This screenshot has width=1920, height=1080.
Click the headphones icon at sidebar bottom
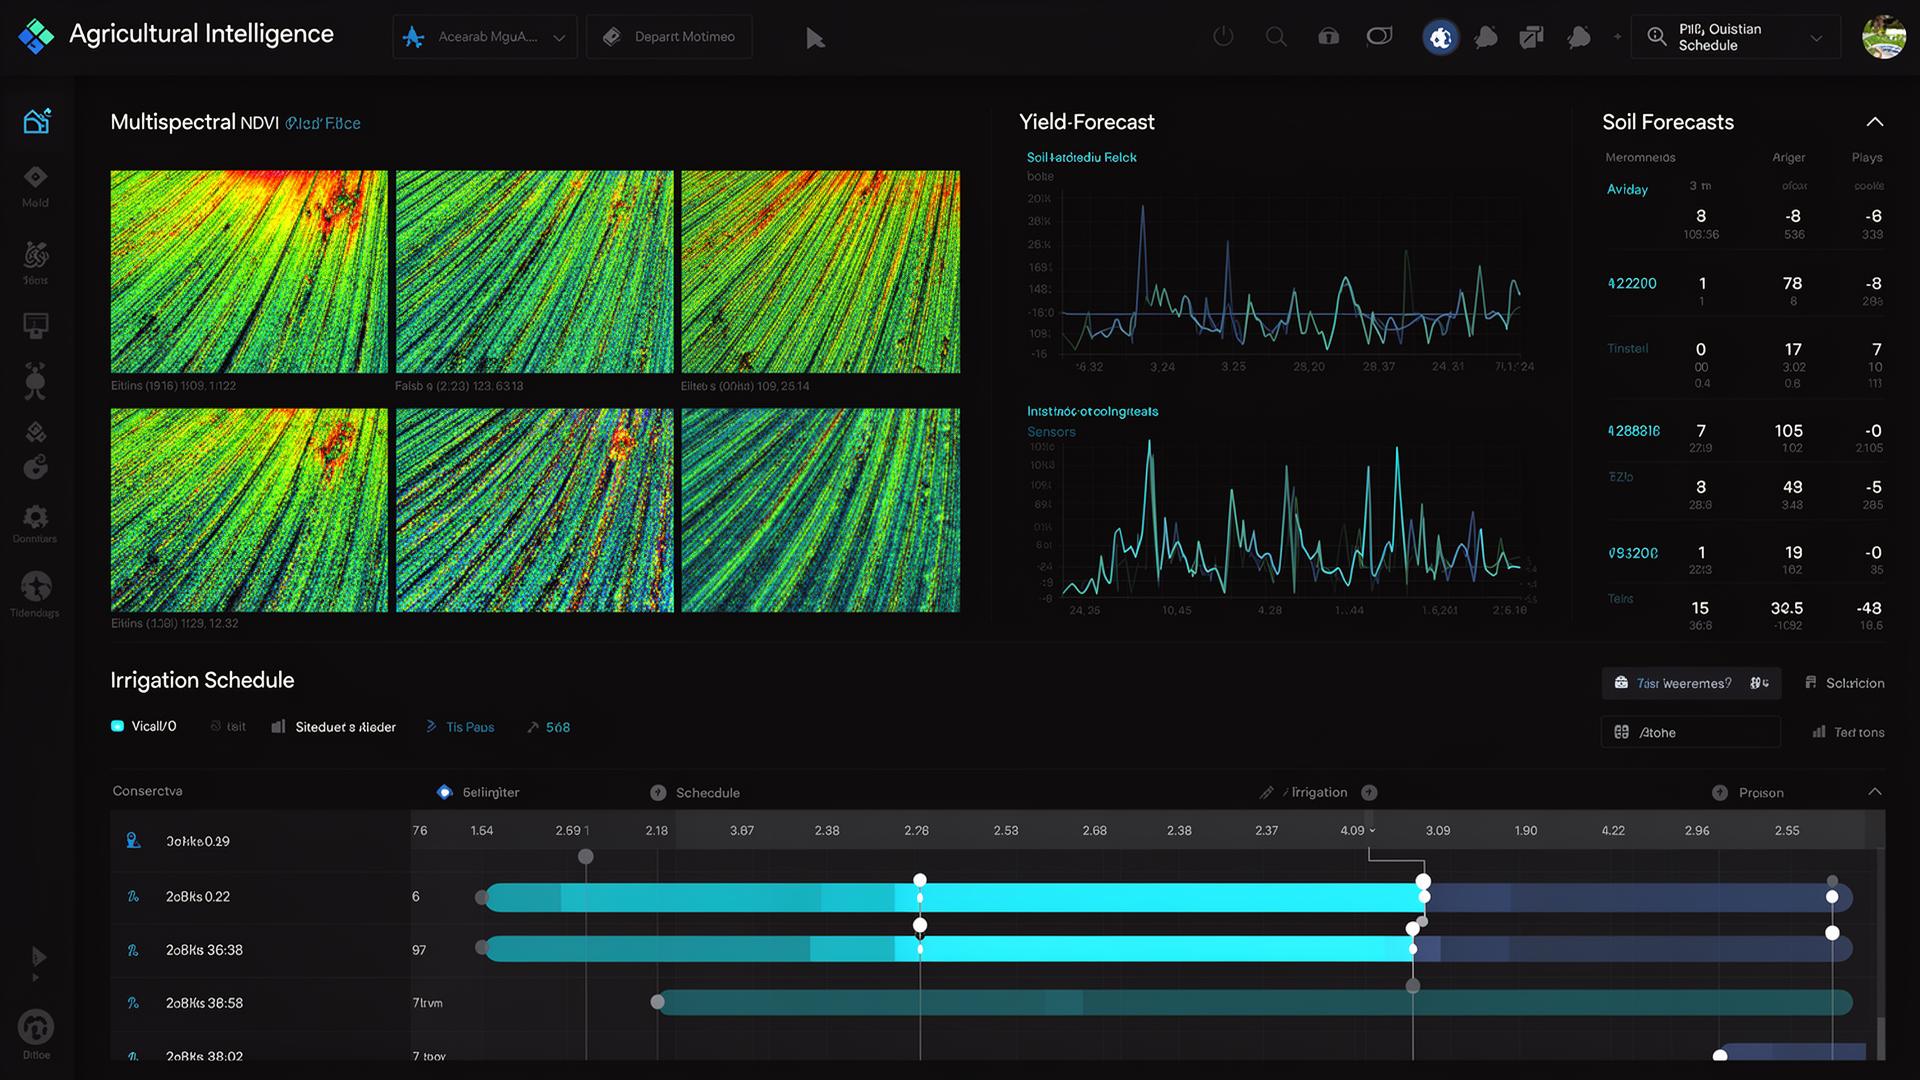(36, 1027)
